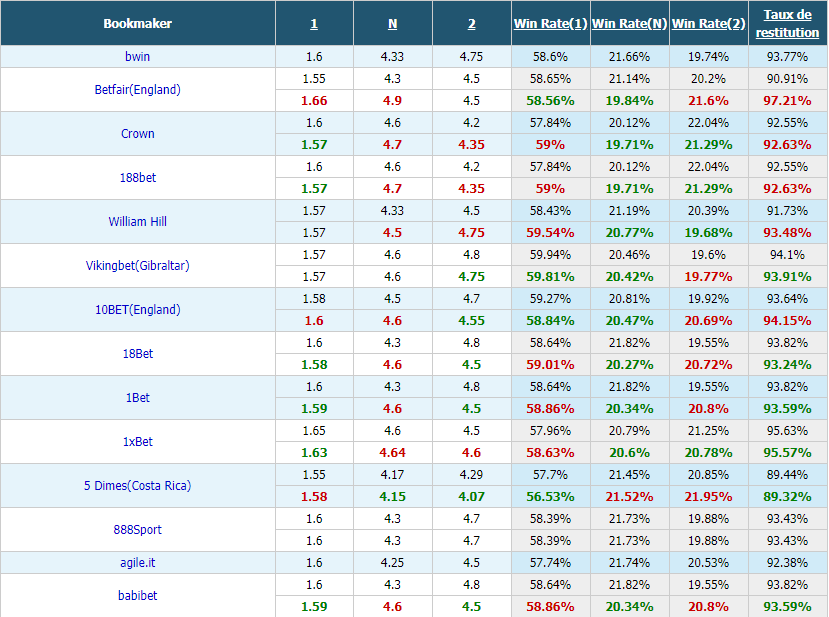Open the bwin bookmaker link

(x=137, y=57)
